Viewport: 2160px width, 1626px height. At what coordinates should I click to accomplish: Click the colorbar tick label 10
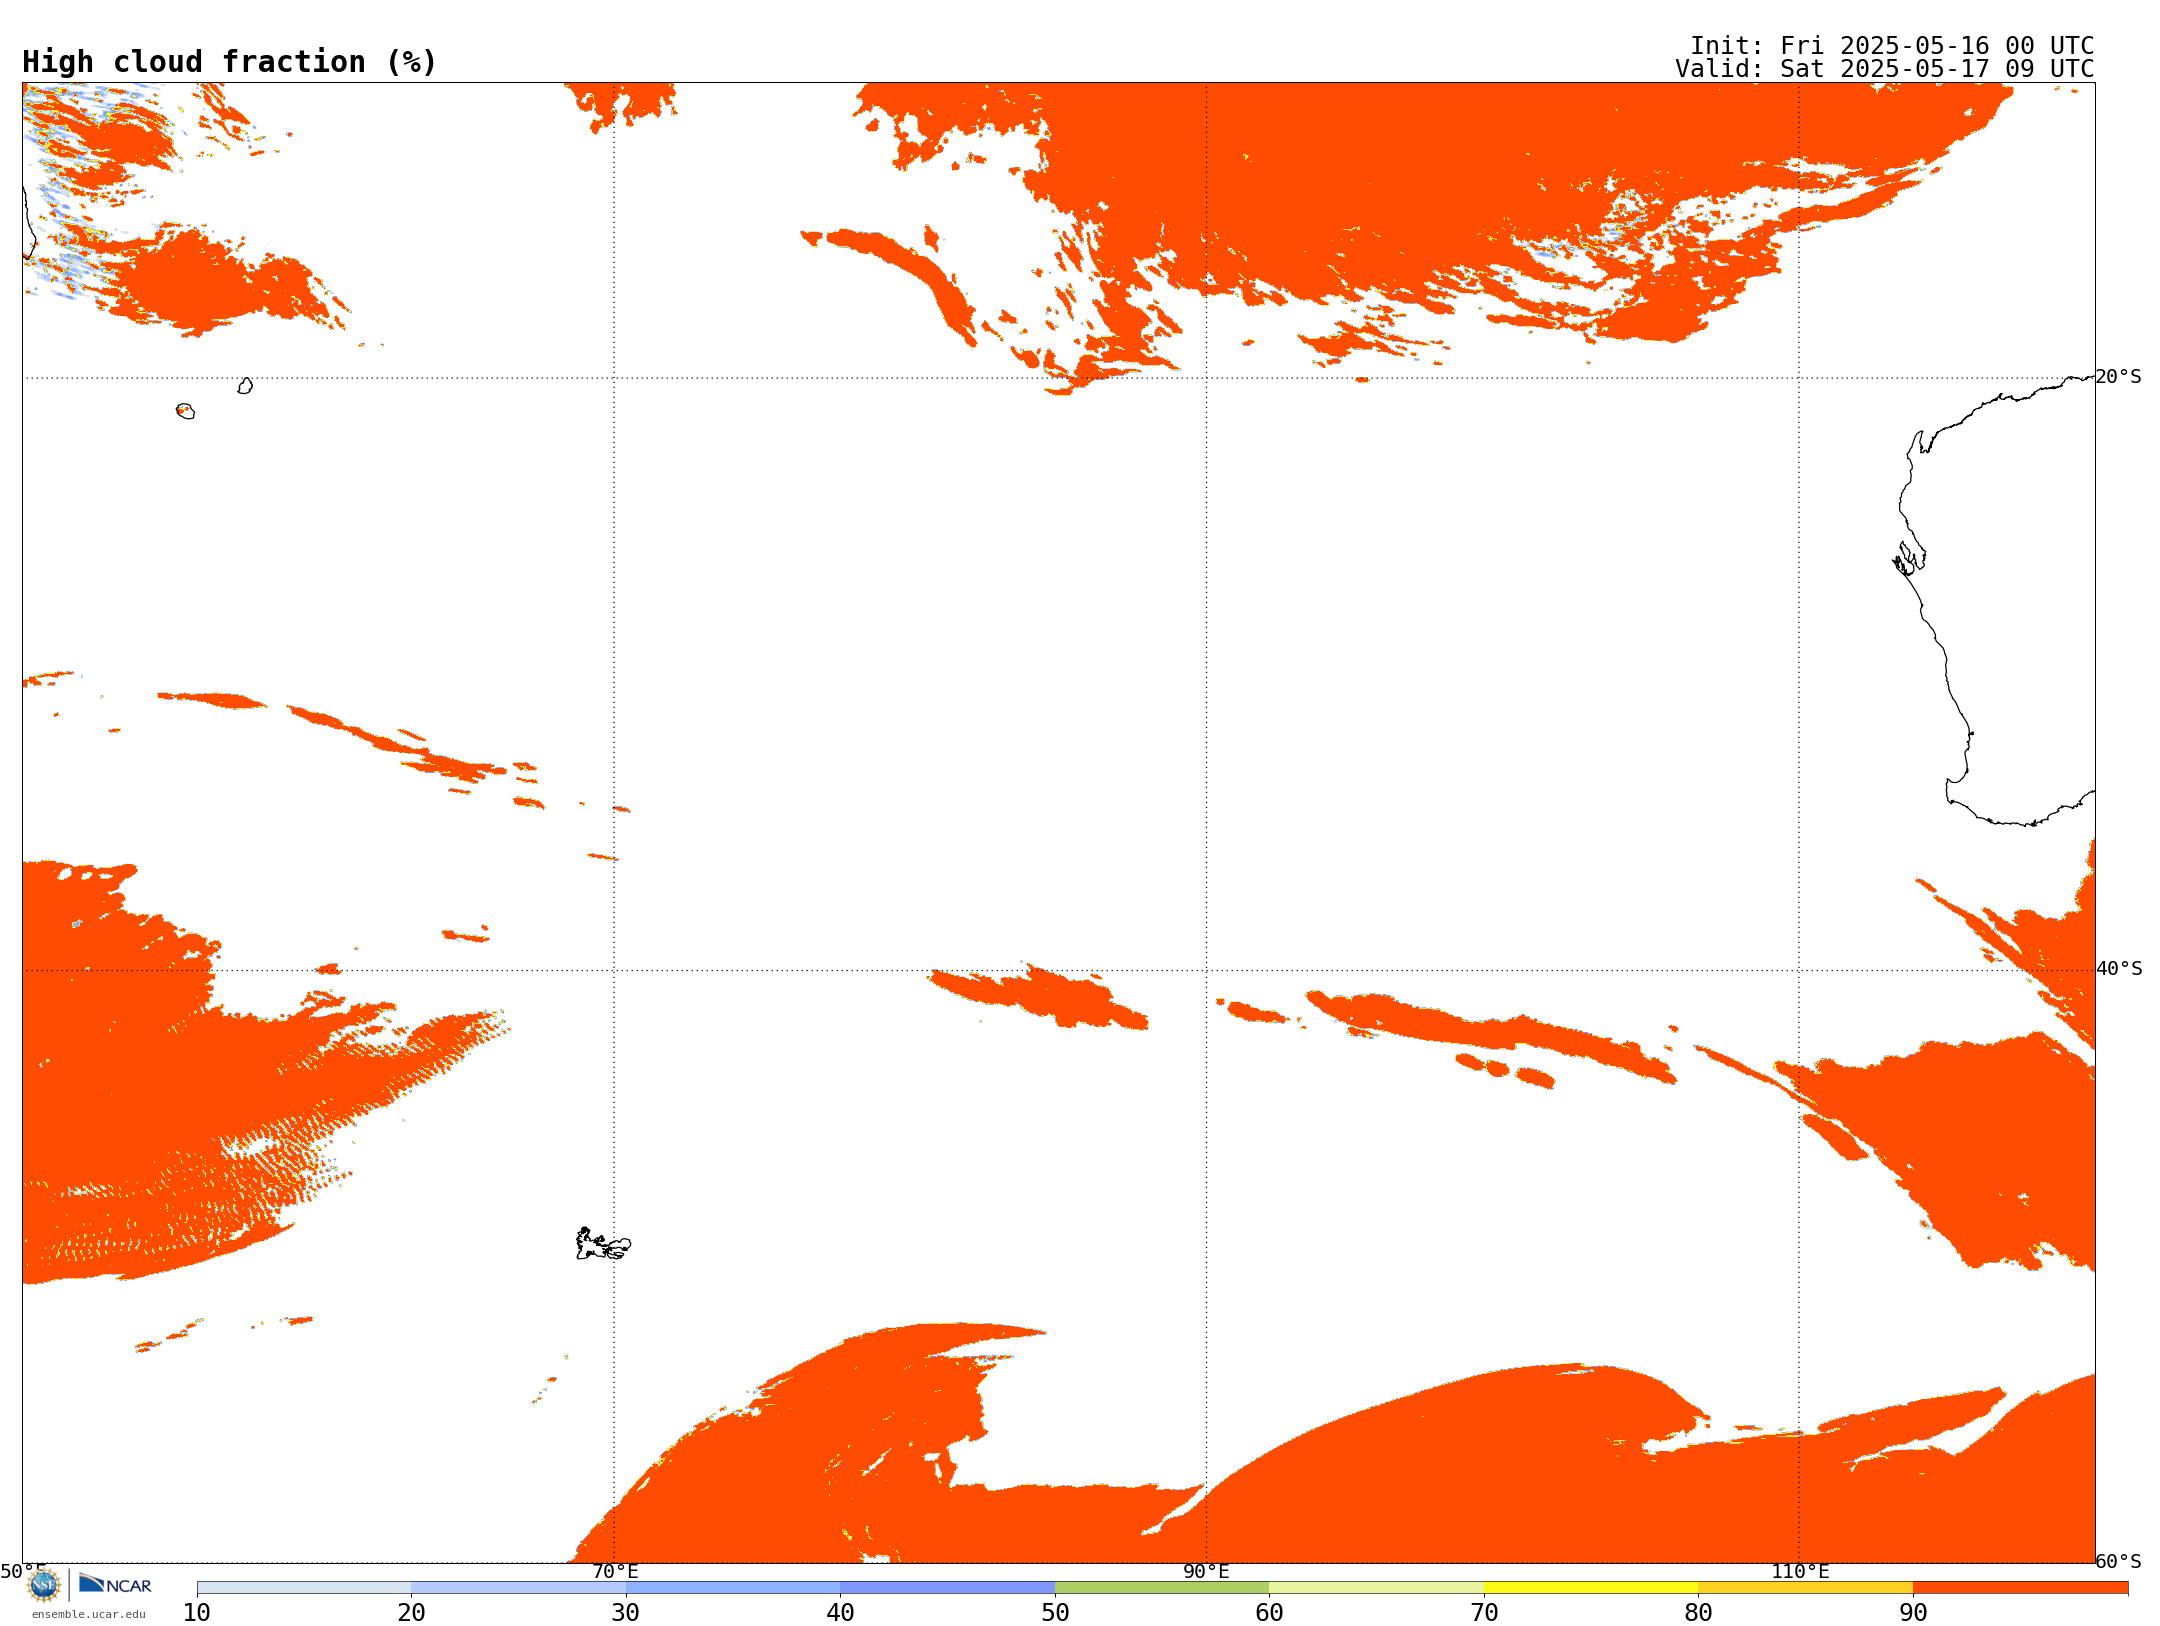[x=197, y=1613]
